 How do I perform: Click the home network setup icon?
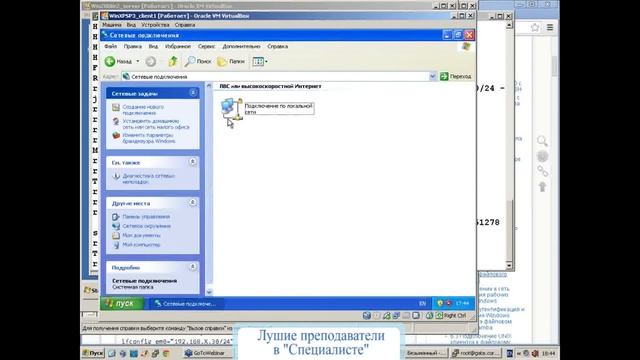116,122
